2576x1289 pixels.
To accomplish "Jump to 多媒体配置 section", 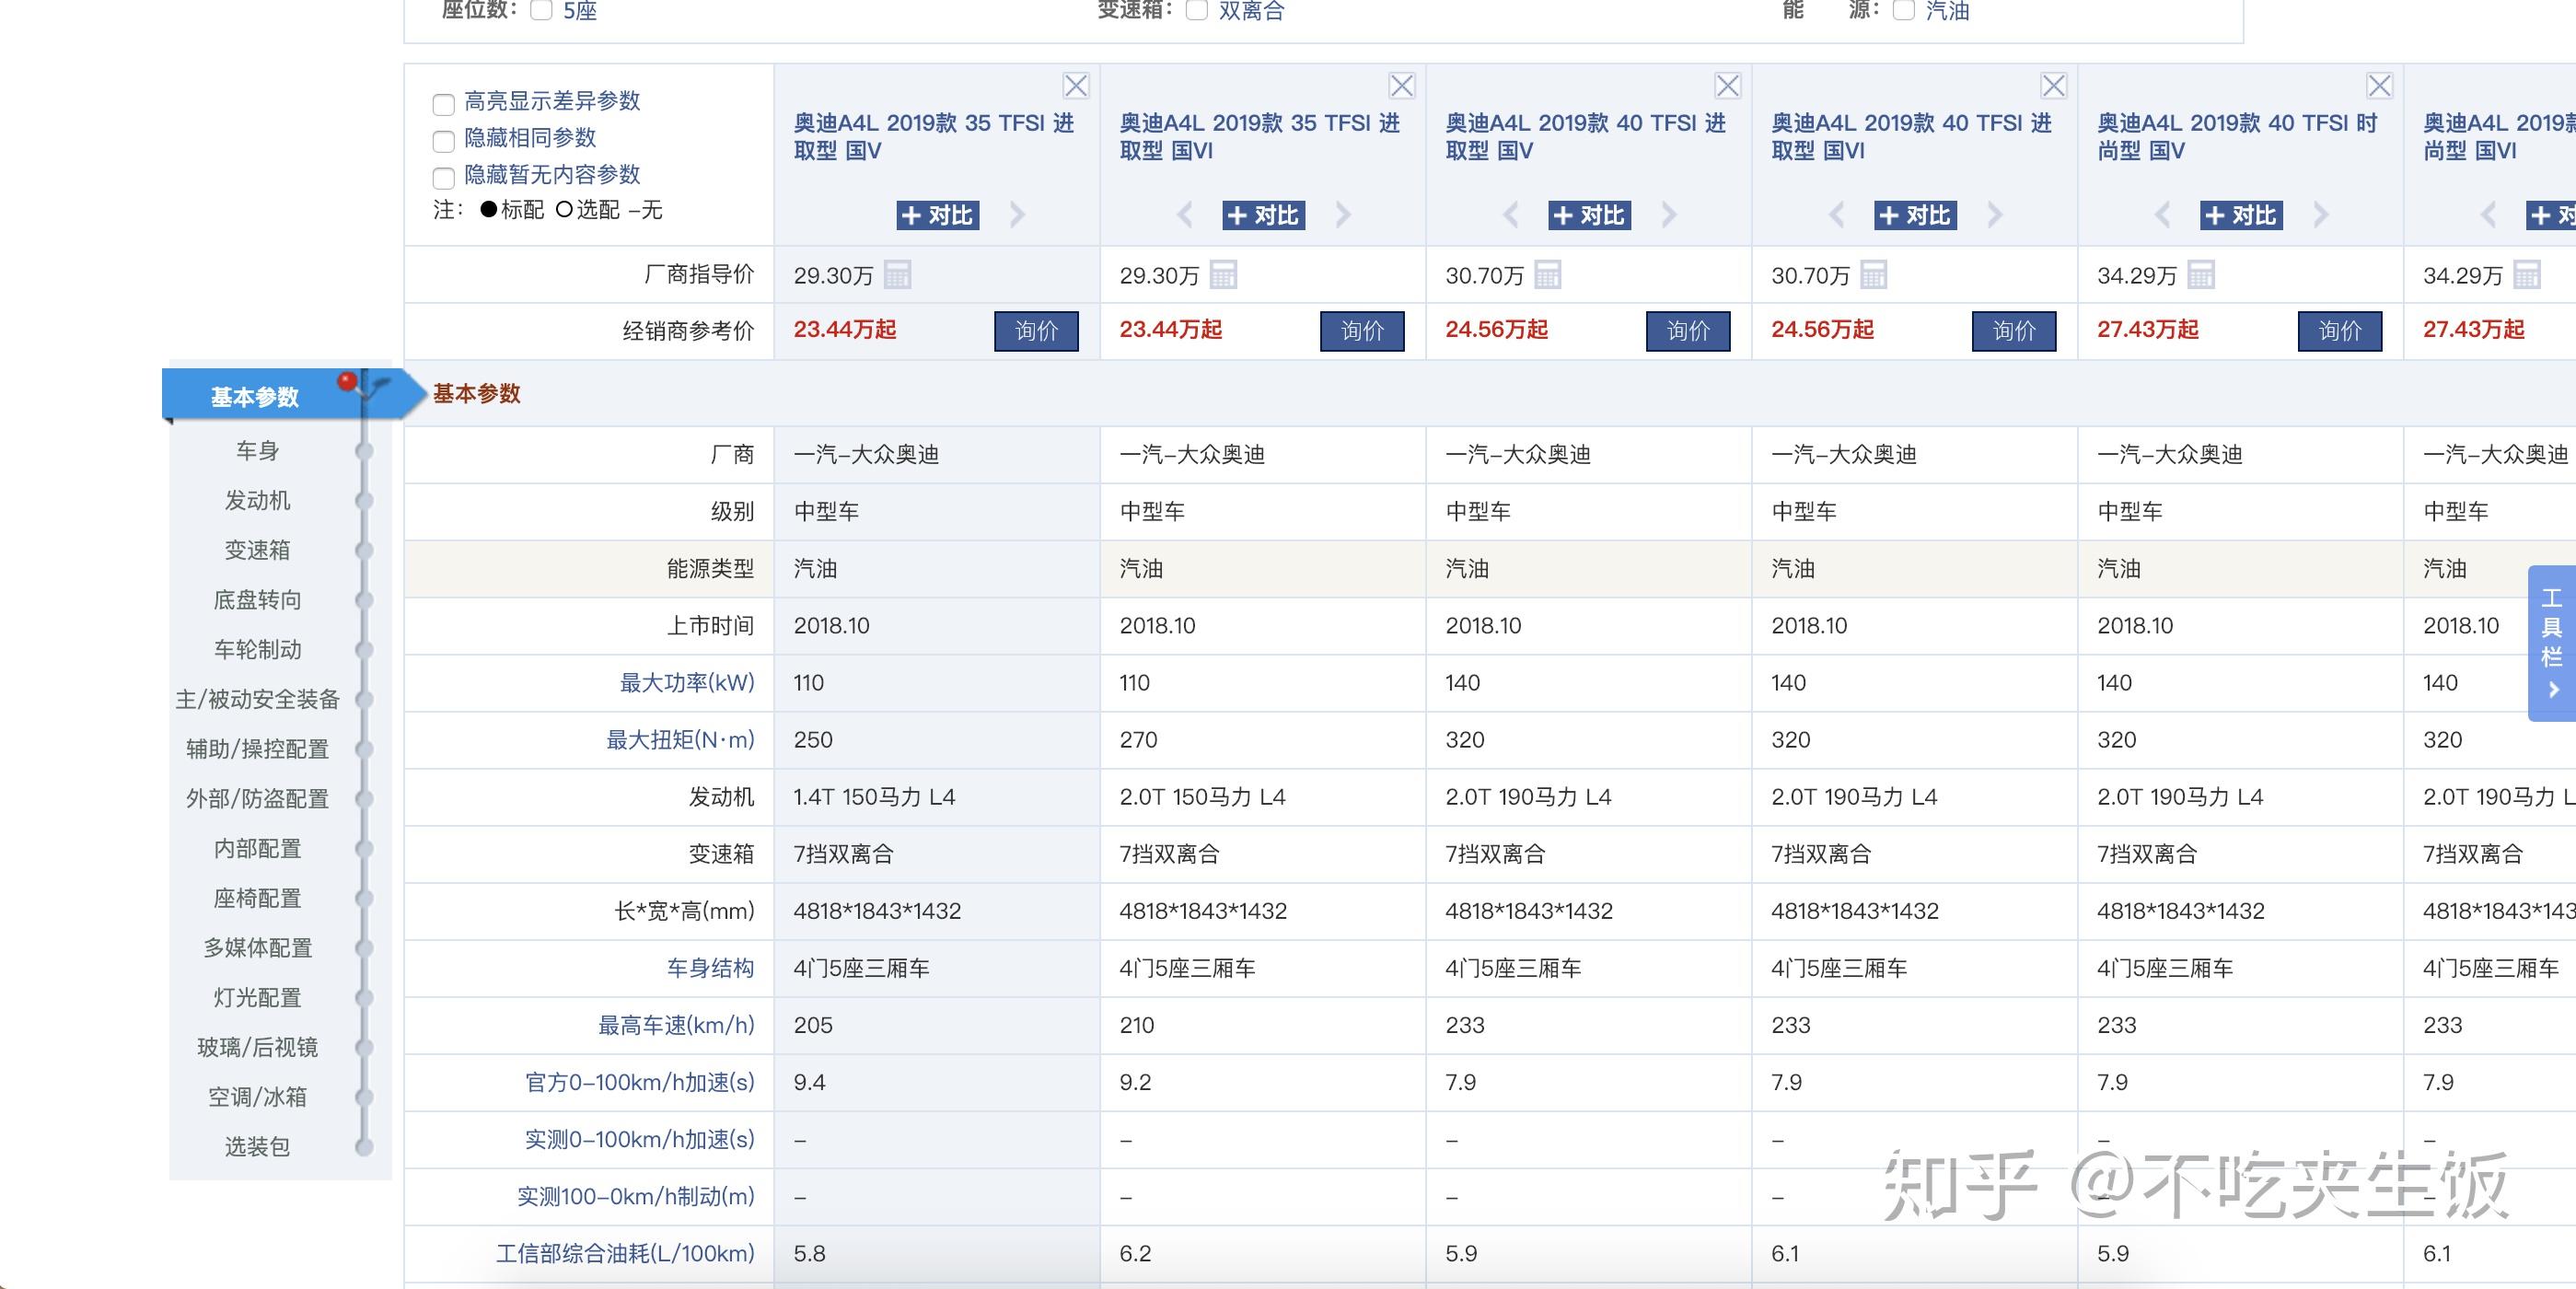I will tap(257, 948).
